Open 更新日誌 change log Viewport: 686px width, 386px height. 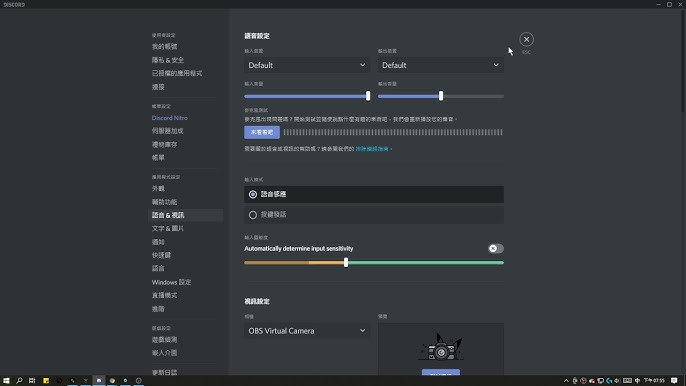[164, 372]
